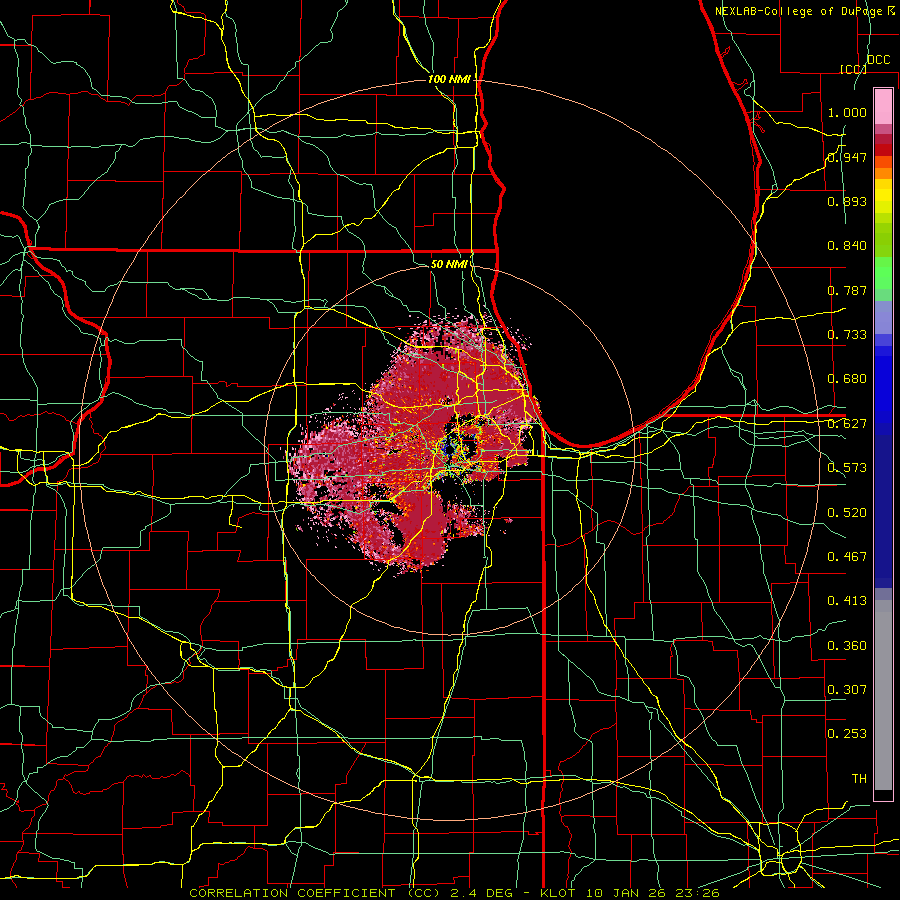This screenshot has height=900, width=900.
Task: Click the 0.893 legend value
Action: point(847,201)
